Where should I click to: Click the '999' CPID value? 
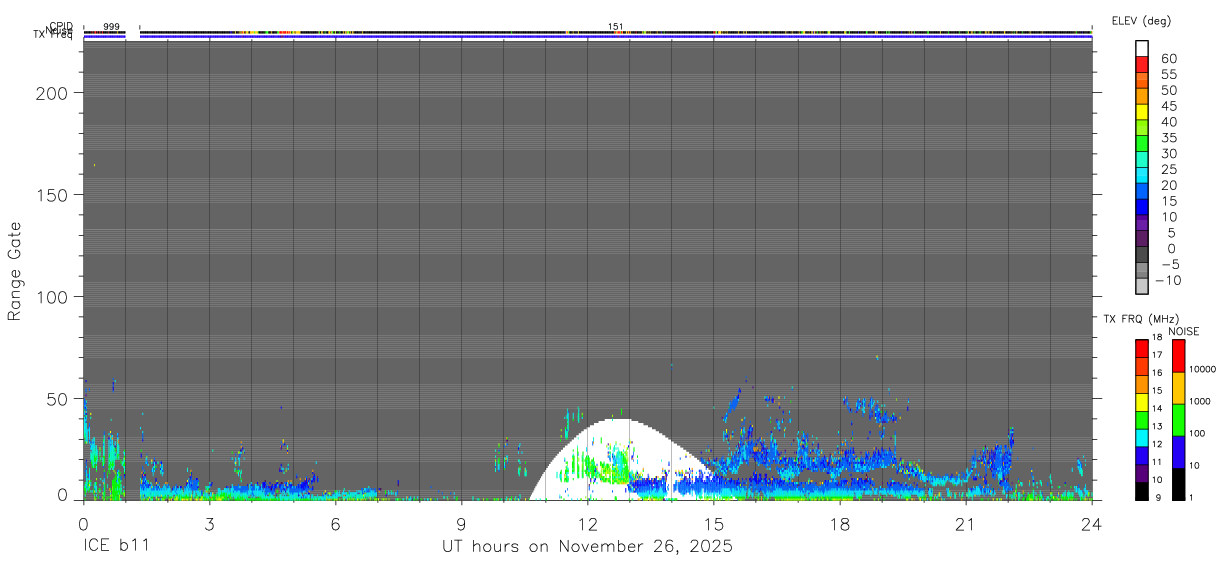pos(111,26)
